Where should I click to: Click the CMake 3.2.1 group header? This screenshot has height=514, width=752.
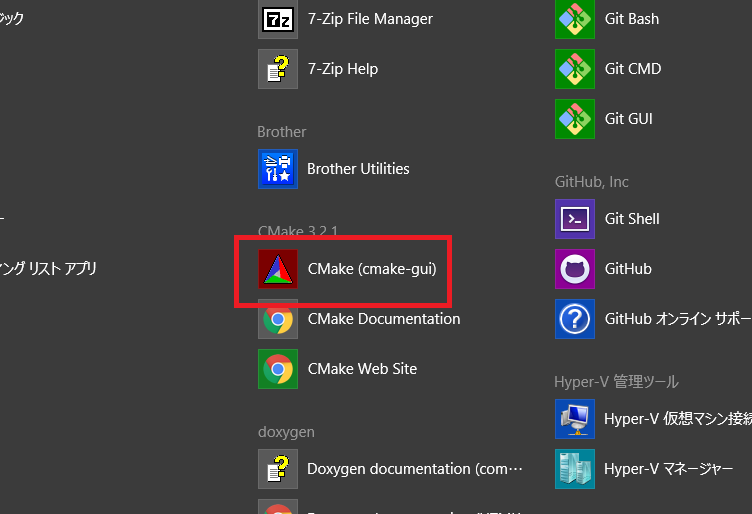(x=297, y=232)
